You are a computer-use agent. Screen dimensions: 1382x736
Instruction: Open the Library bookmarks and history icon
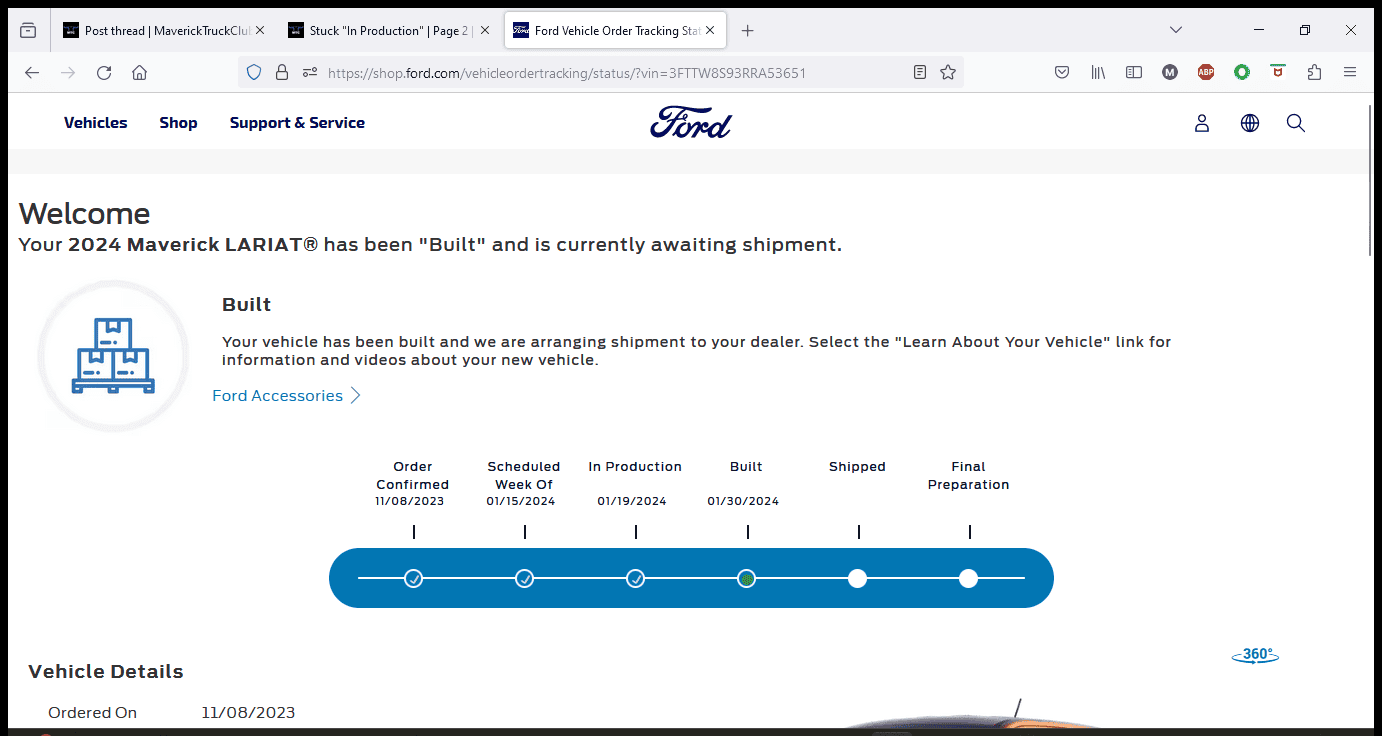(x=1098, y=73)
